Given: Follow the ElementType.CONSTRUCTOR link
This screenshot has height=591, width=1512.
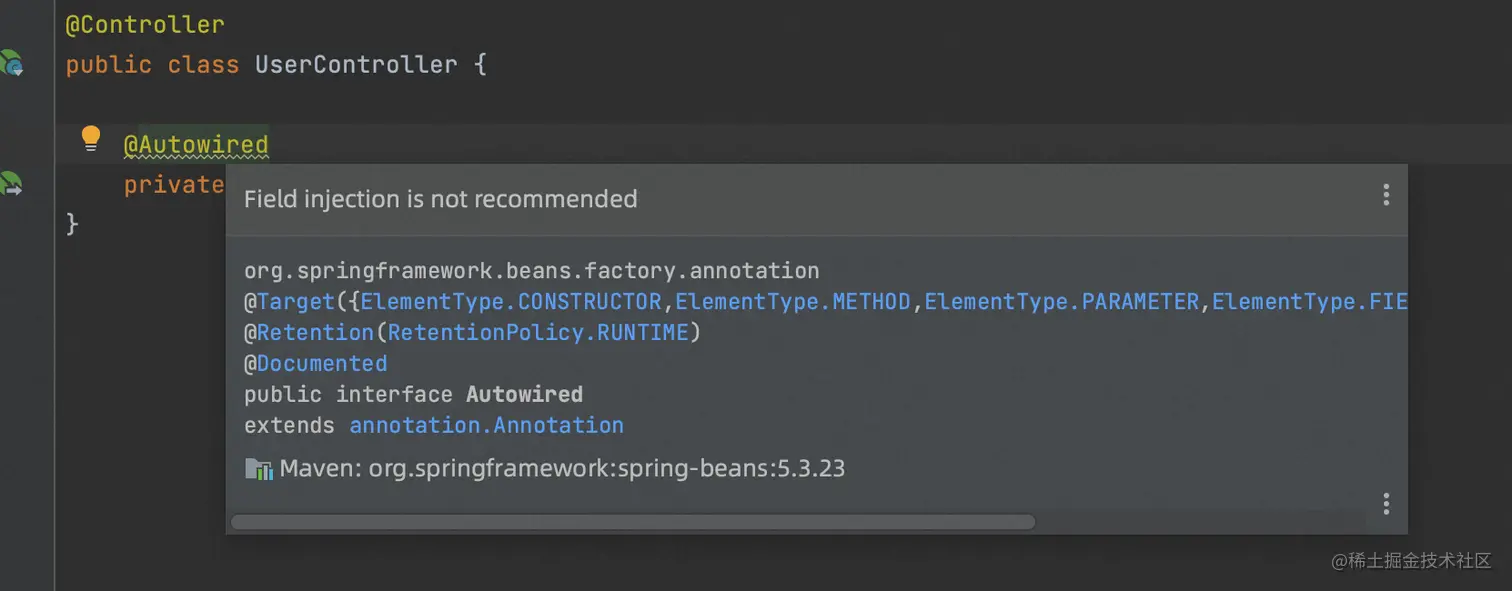Looking at the screenshot, I should [x=511, y=301].
